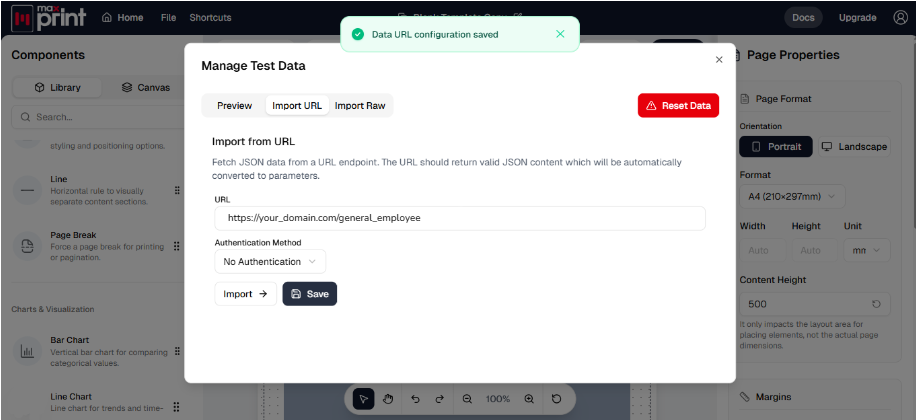Choose Landscape orientation
This screenshot has width=916, height=420.
click(853, 147)
